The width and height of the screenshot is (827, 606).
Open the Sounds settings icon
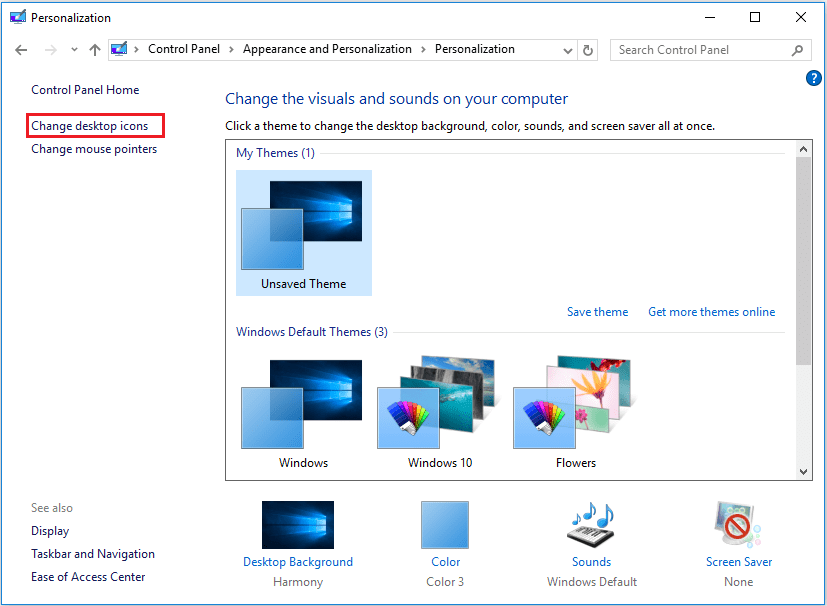point(591,525)
